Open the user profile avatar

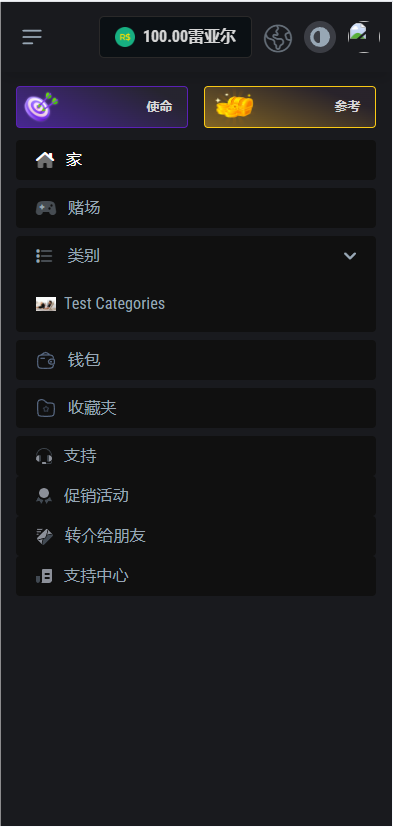tap(364, 37)
